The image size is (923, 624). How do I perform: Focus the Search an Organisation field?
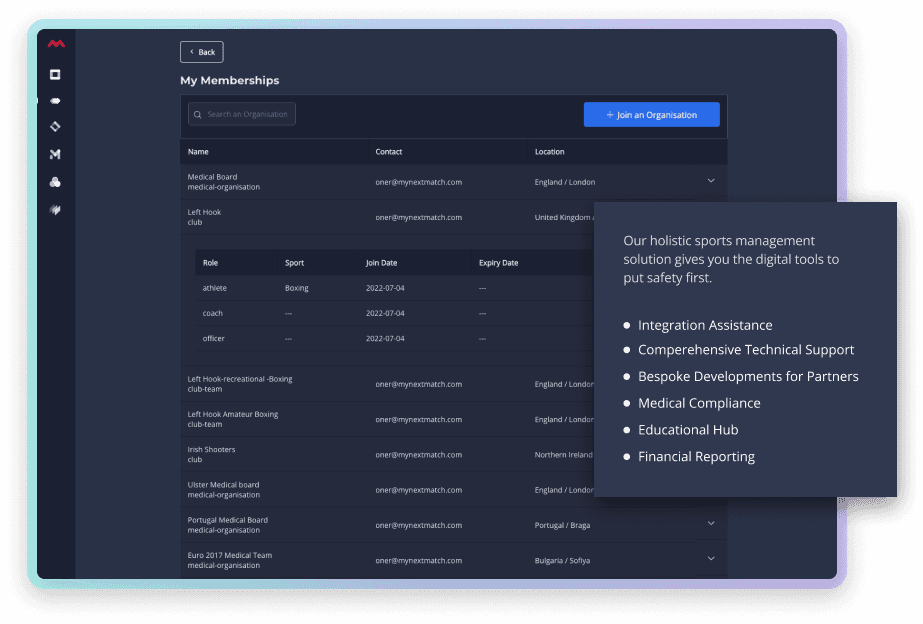[242, 114]
